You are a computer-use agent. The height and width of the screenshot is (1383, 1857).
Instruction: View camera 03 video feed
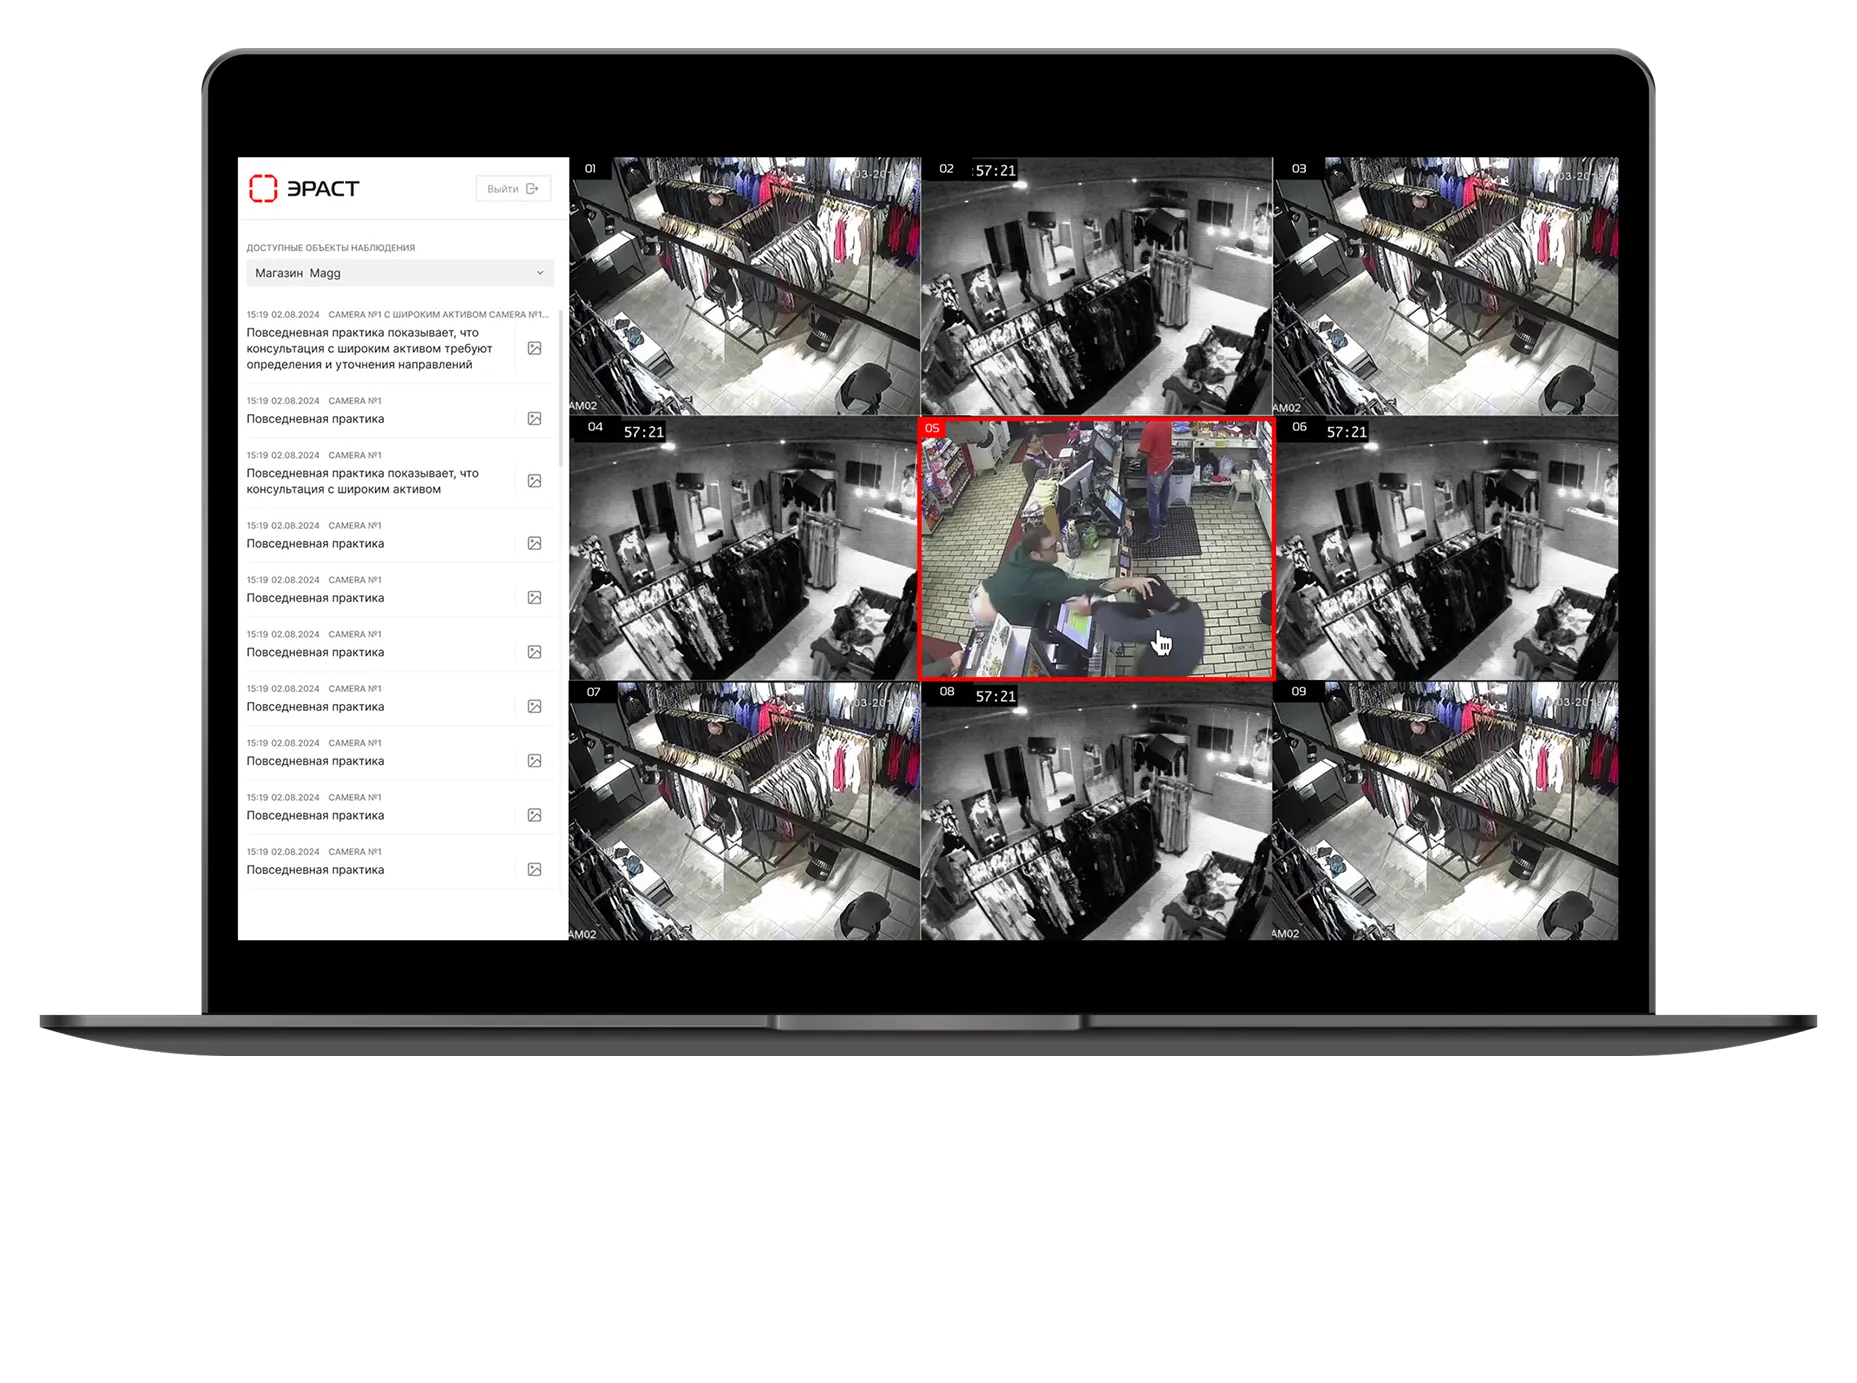click(1445, 286)
